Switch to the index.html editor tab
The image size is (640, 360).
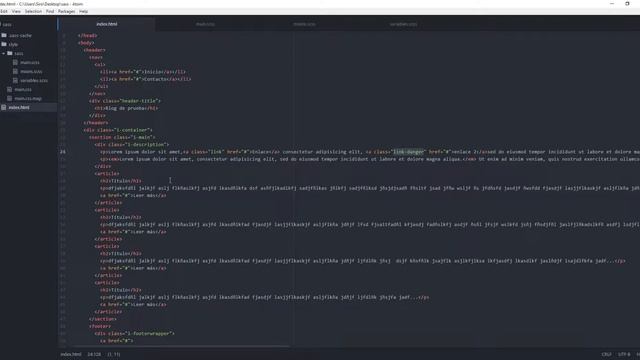(x=107, y=24)
